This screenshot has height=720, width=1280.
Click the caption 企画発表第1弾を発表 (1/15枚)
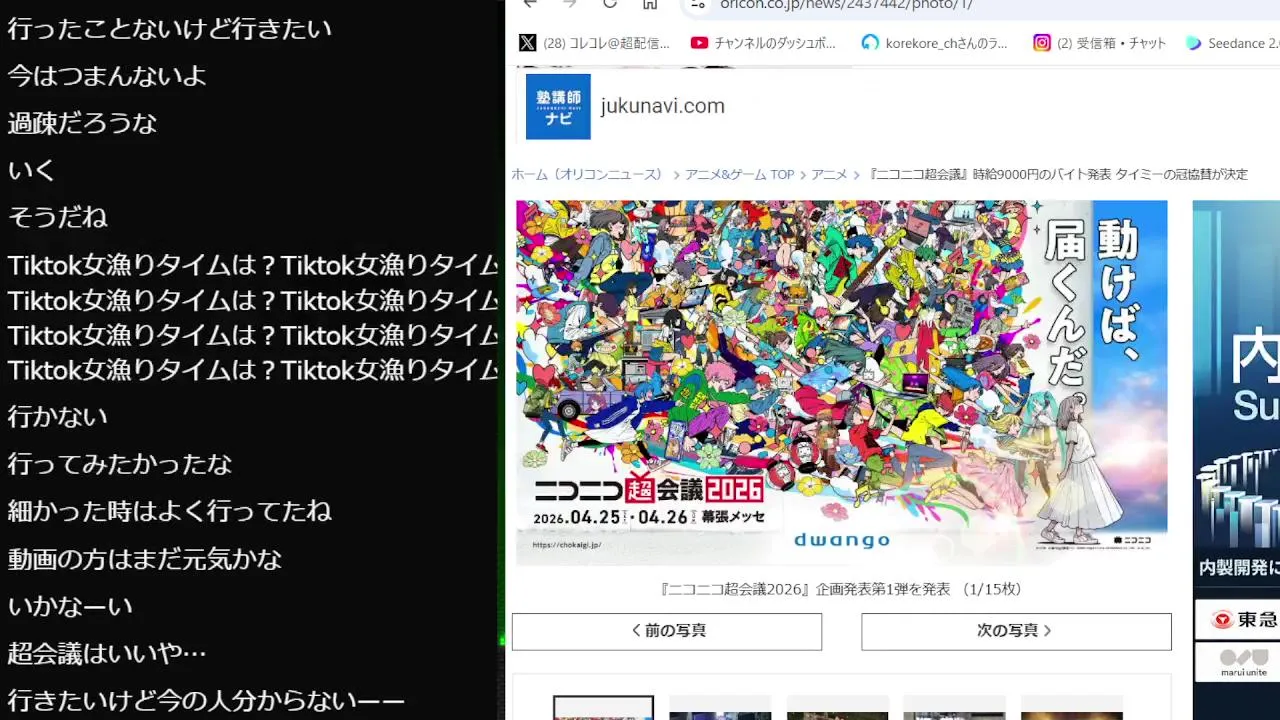coord(841,589)
